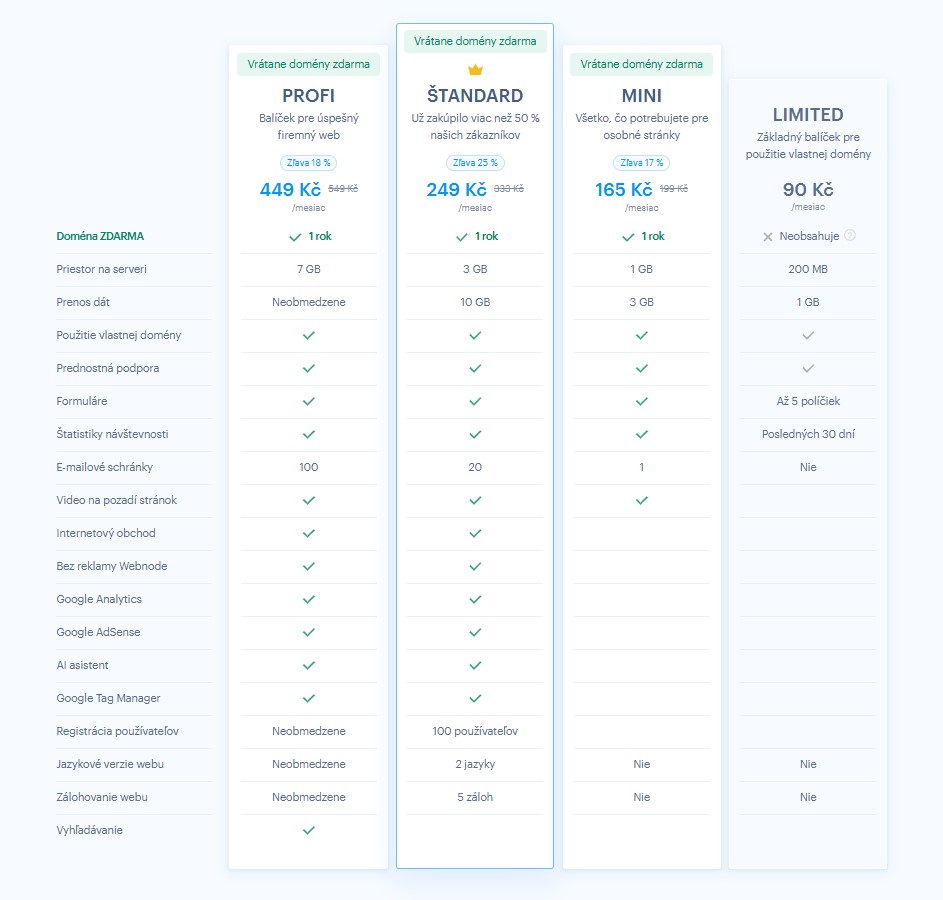Click the Vyhľadávanie row label
The image size is (943, 900).
[x=90, y=830]
